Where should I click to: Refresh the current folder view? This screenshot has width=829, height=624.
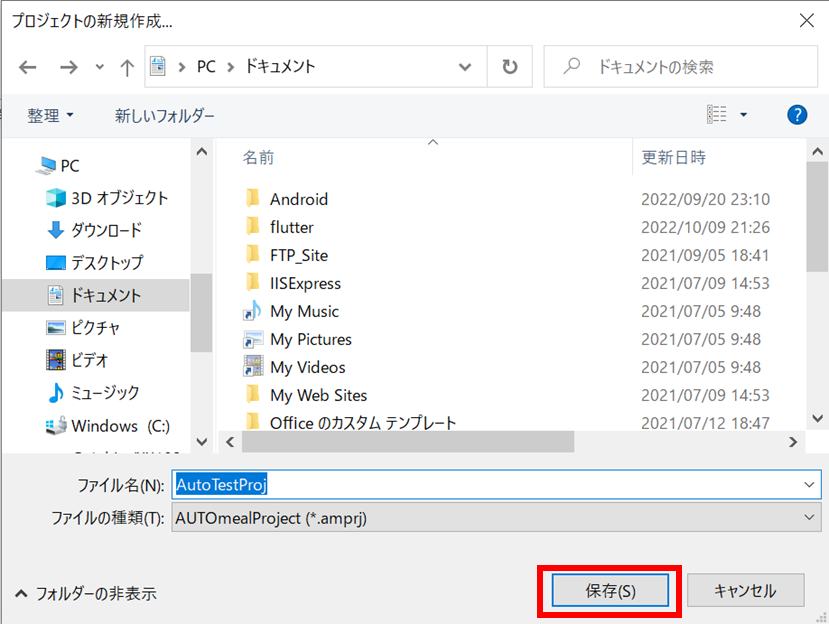510,67
